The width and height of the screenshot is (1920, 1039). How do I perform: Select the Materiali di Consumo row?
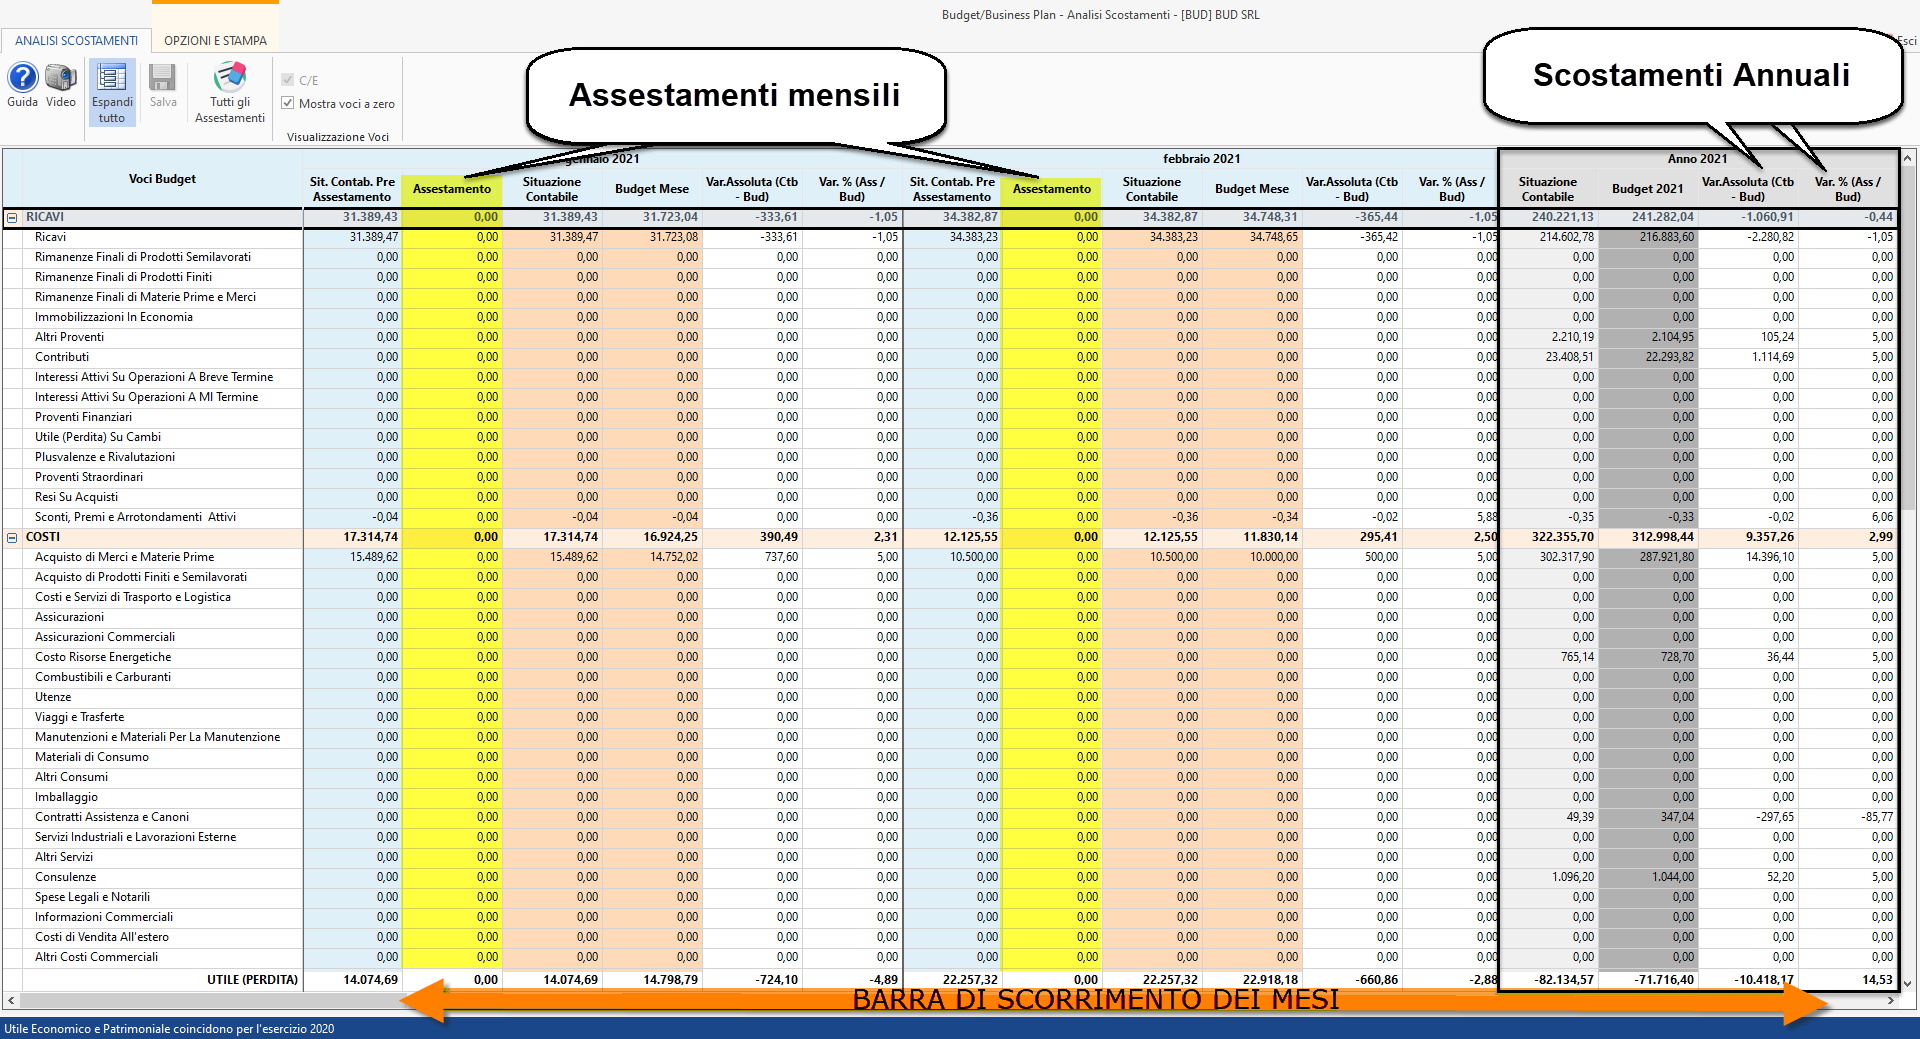click(x=92, y=757)
